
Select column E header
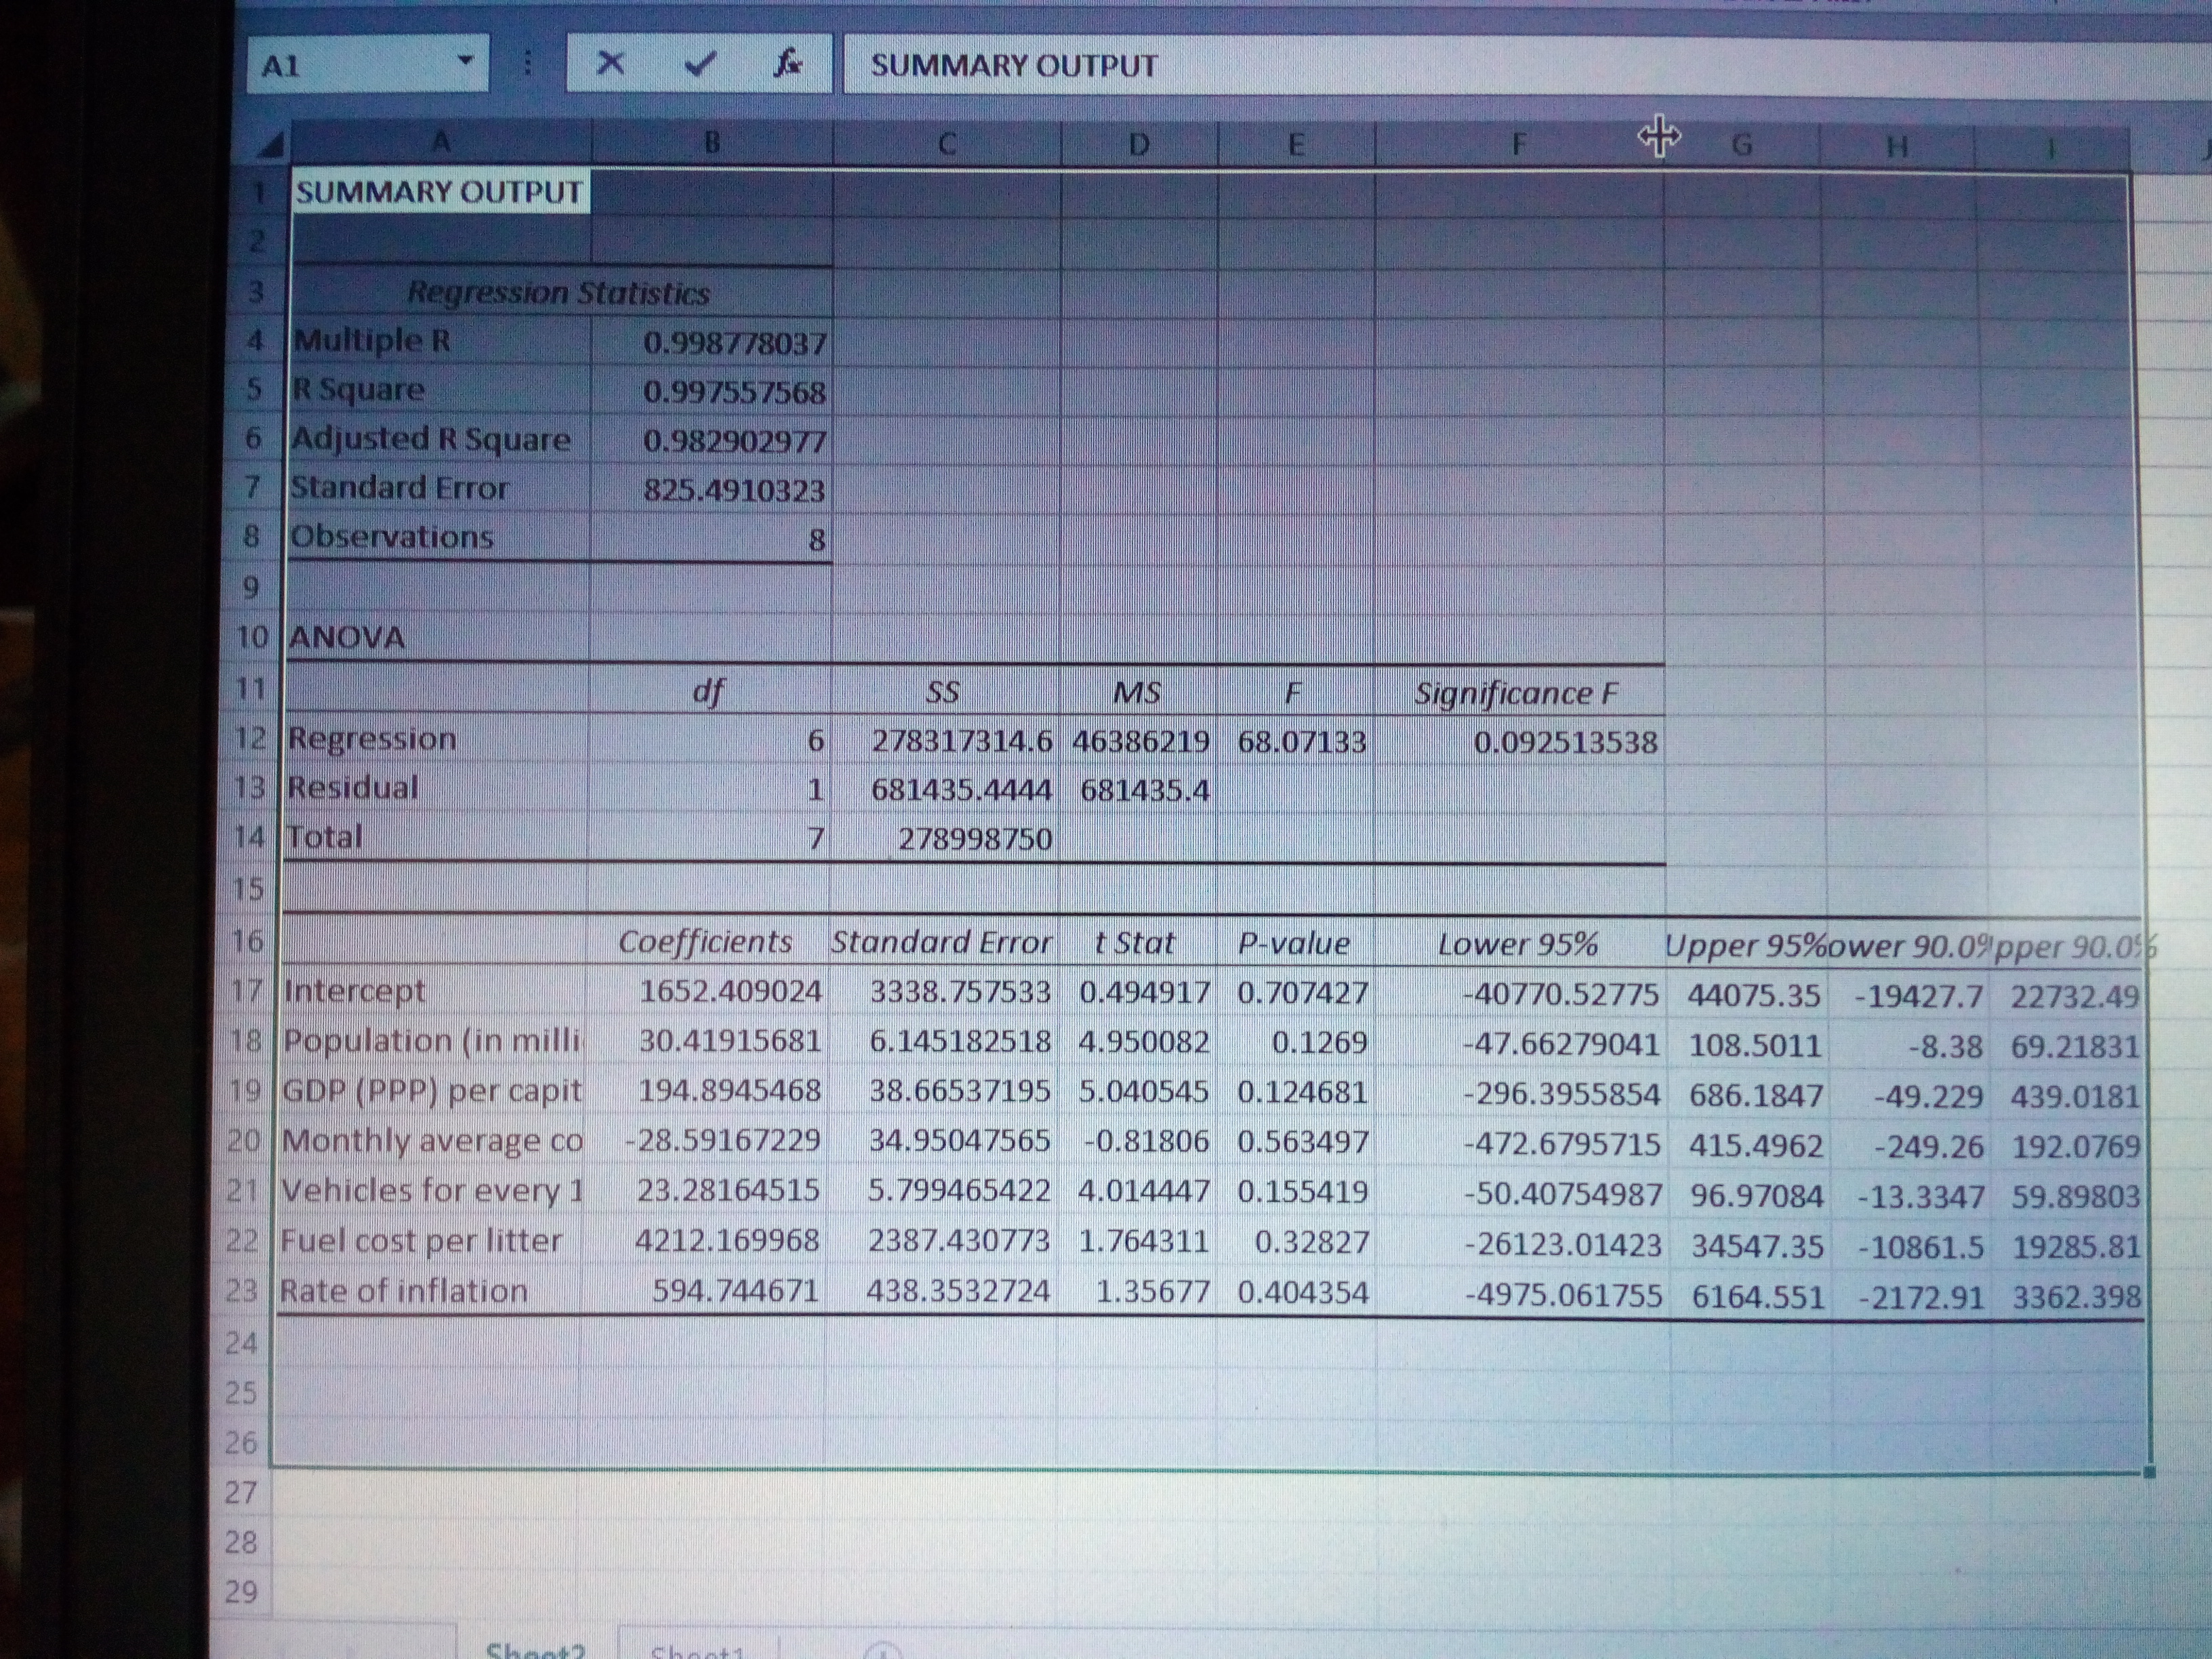(x=1296, y=145)
